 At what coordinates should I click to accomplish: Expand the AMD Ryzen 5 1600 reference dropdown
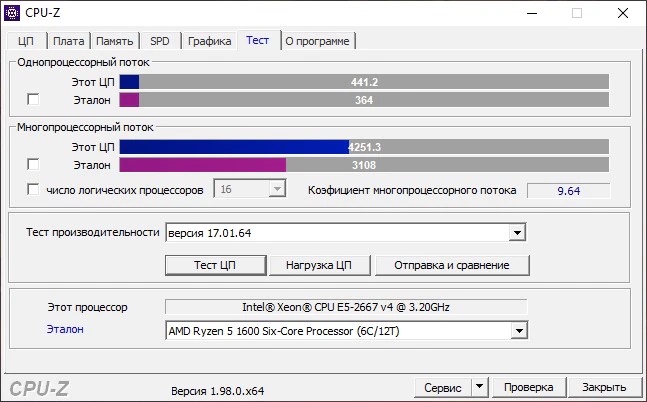pos(347,331)
